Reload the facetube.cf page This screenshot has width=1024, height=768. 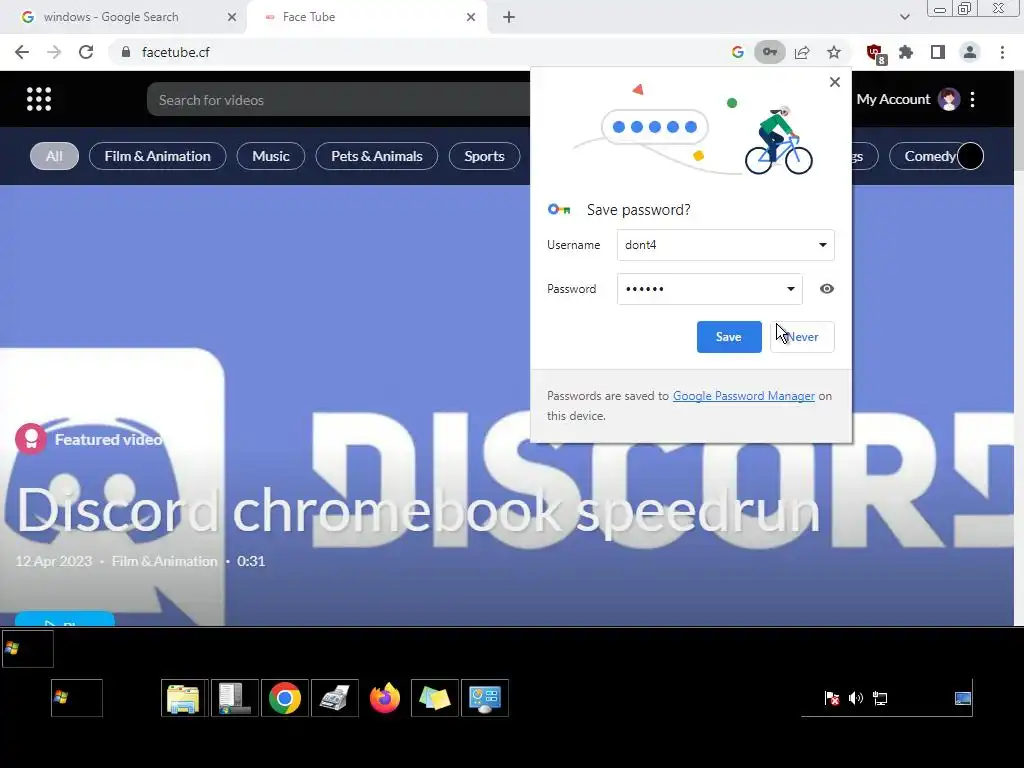(x=86, y=52)
